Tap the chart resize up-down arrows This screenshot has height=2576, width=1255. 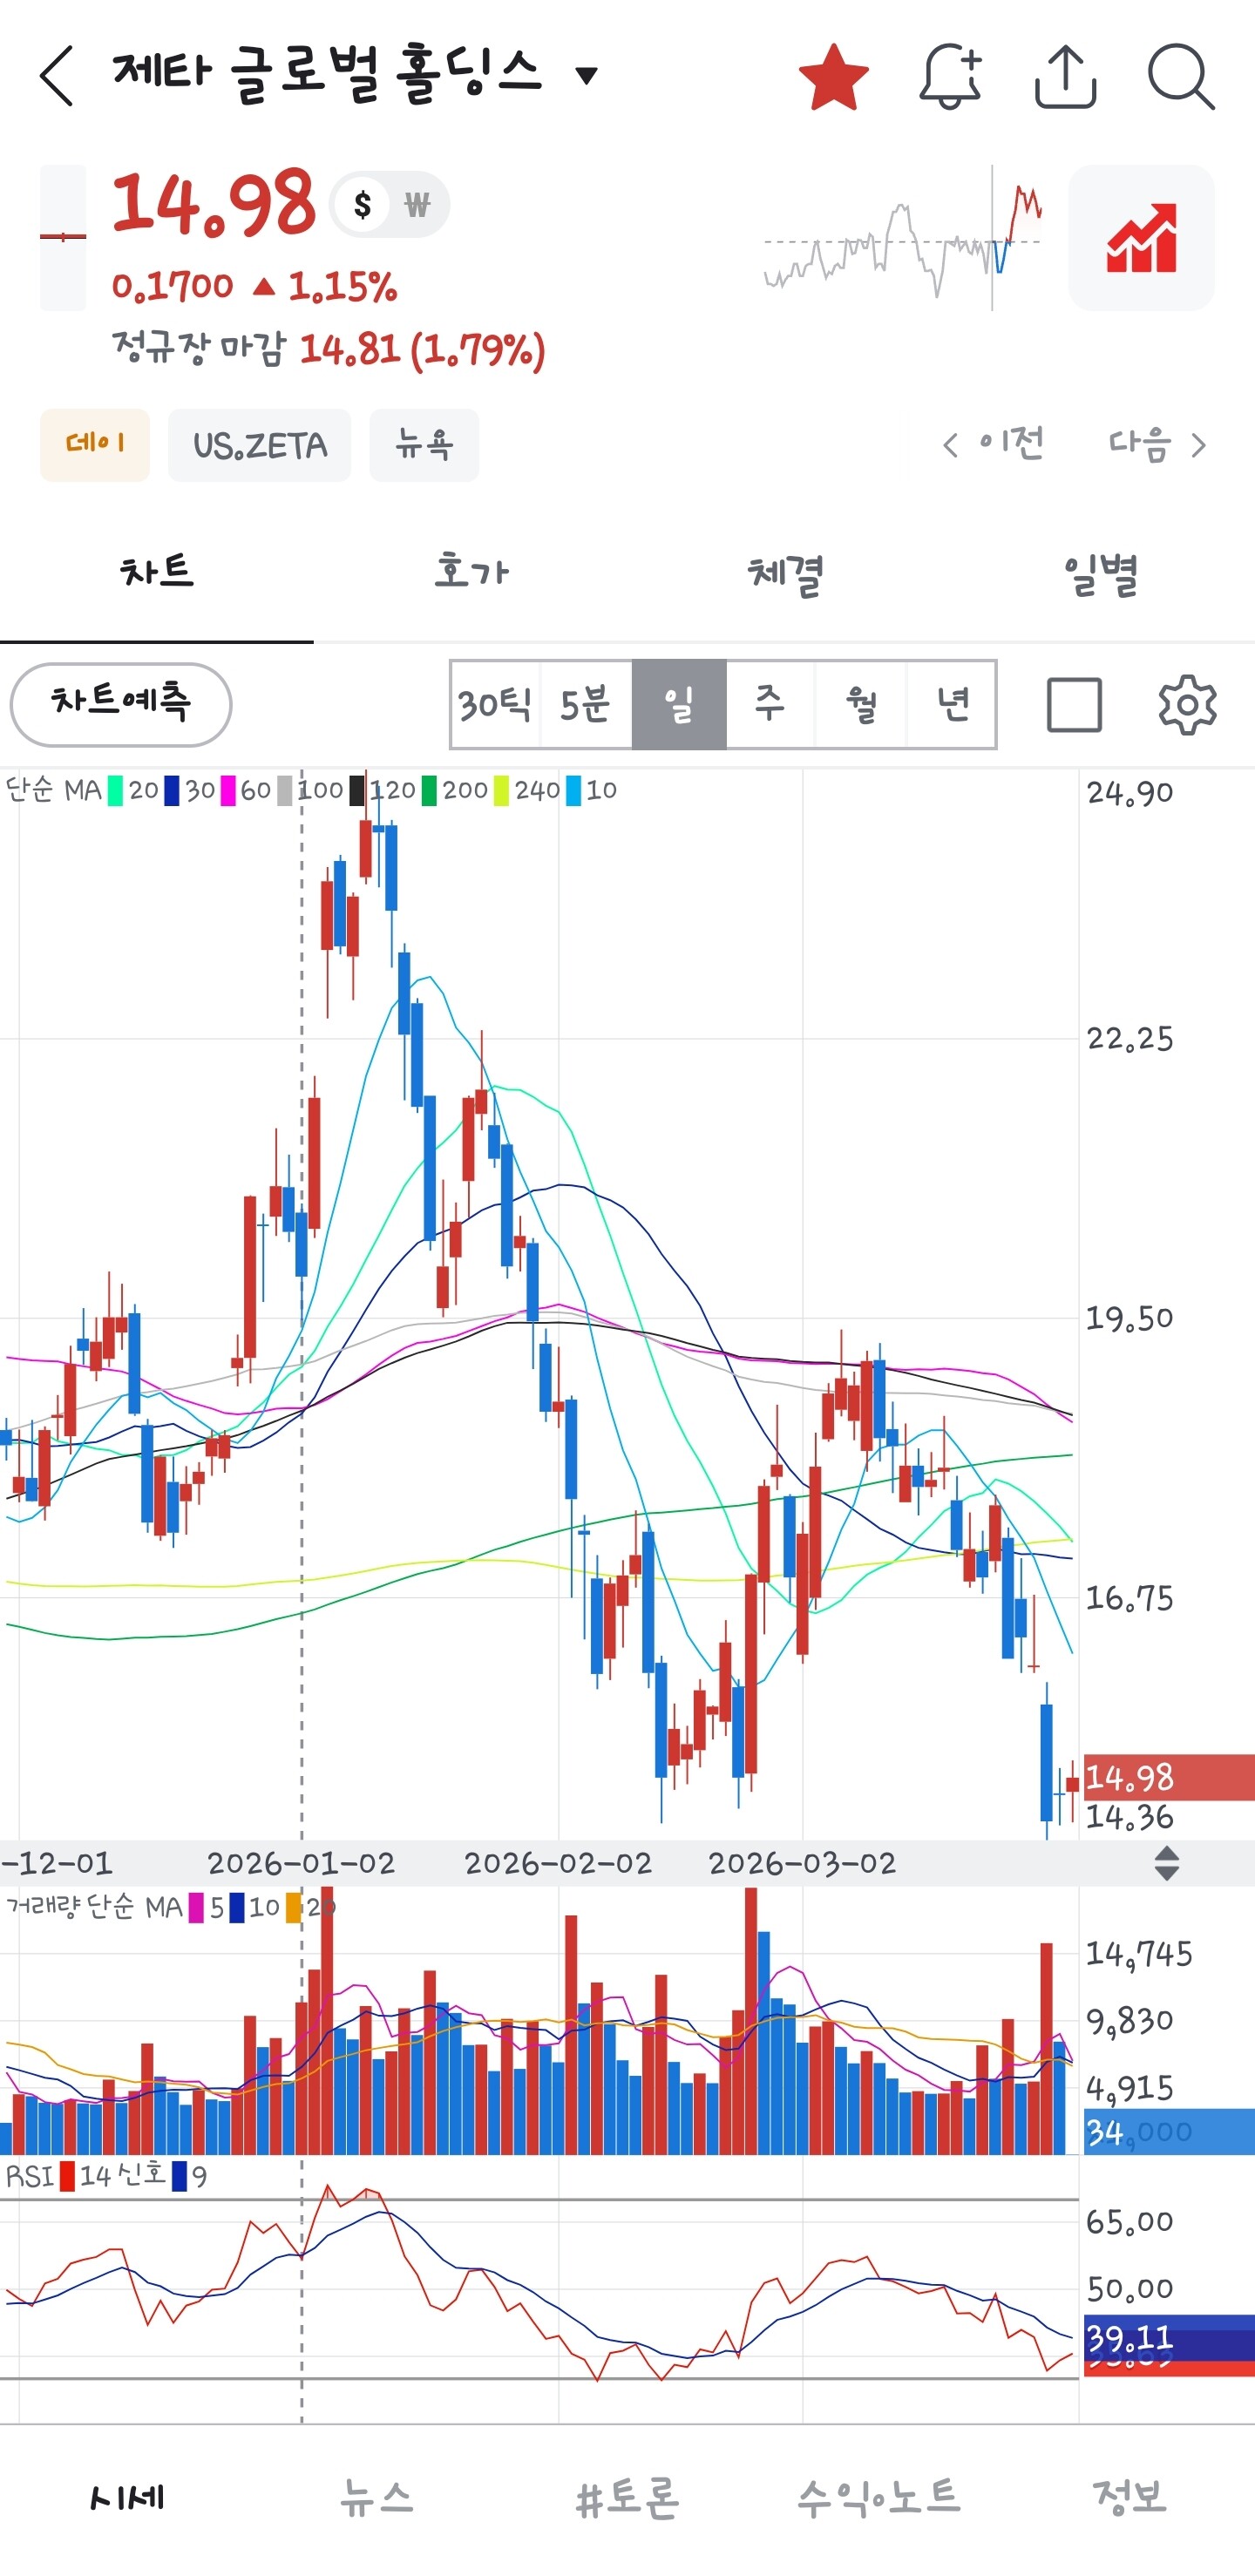[x=1166, y=1863]
